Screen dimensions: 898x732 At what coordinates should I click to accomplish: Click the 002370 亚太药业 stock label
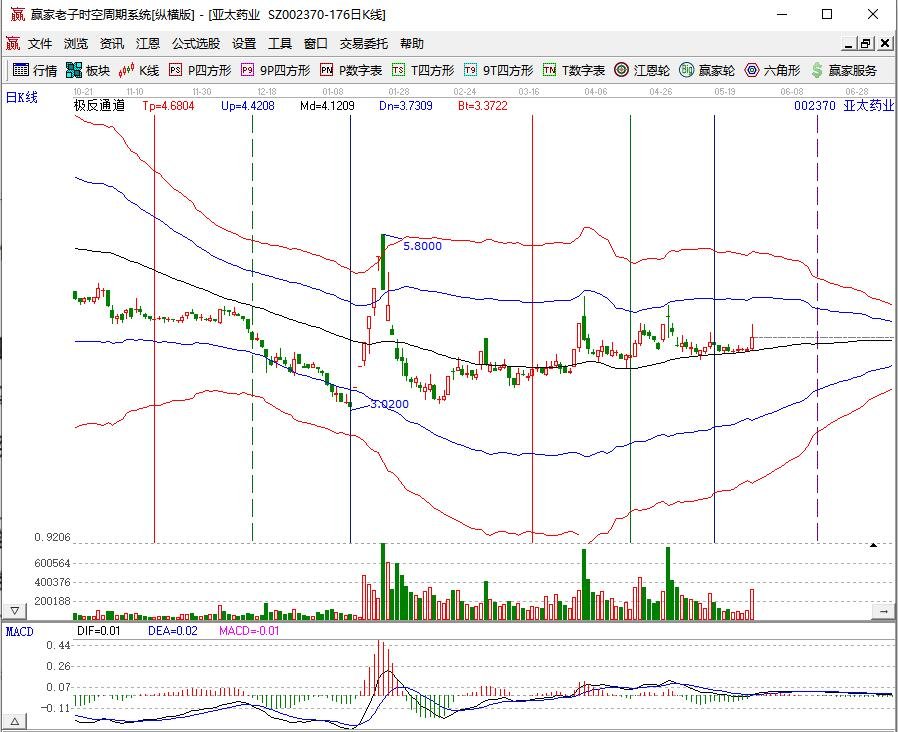(844, 105)
